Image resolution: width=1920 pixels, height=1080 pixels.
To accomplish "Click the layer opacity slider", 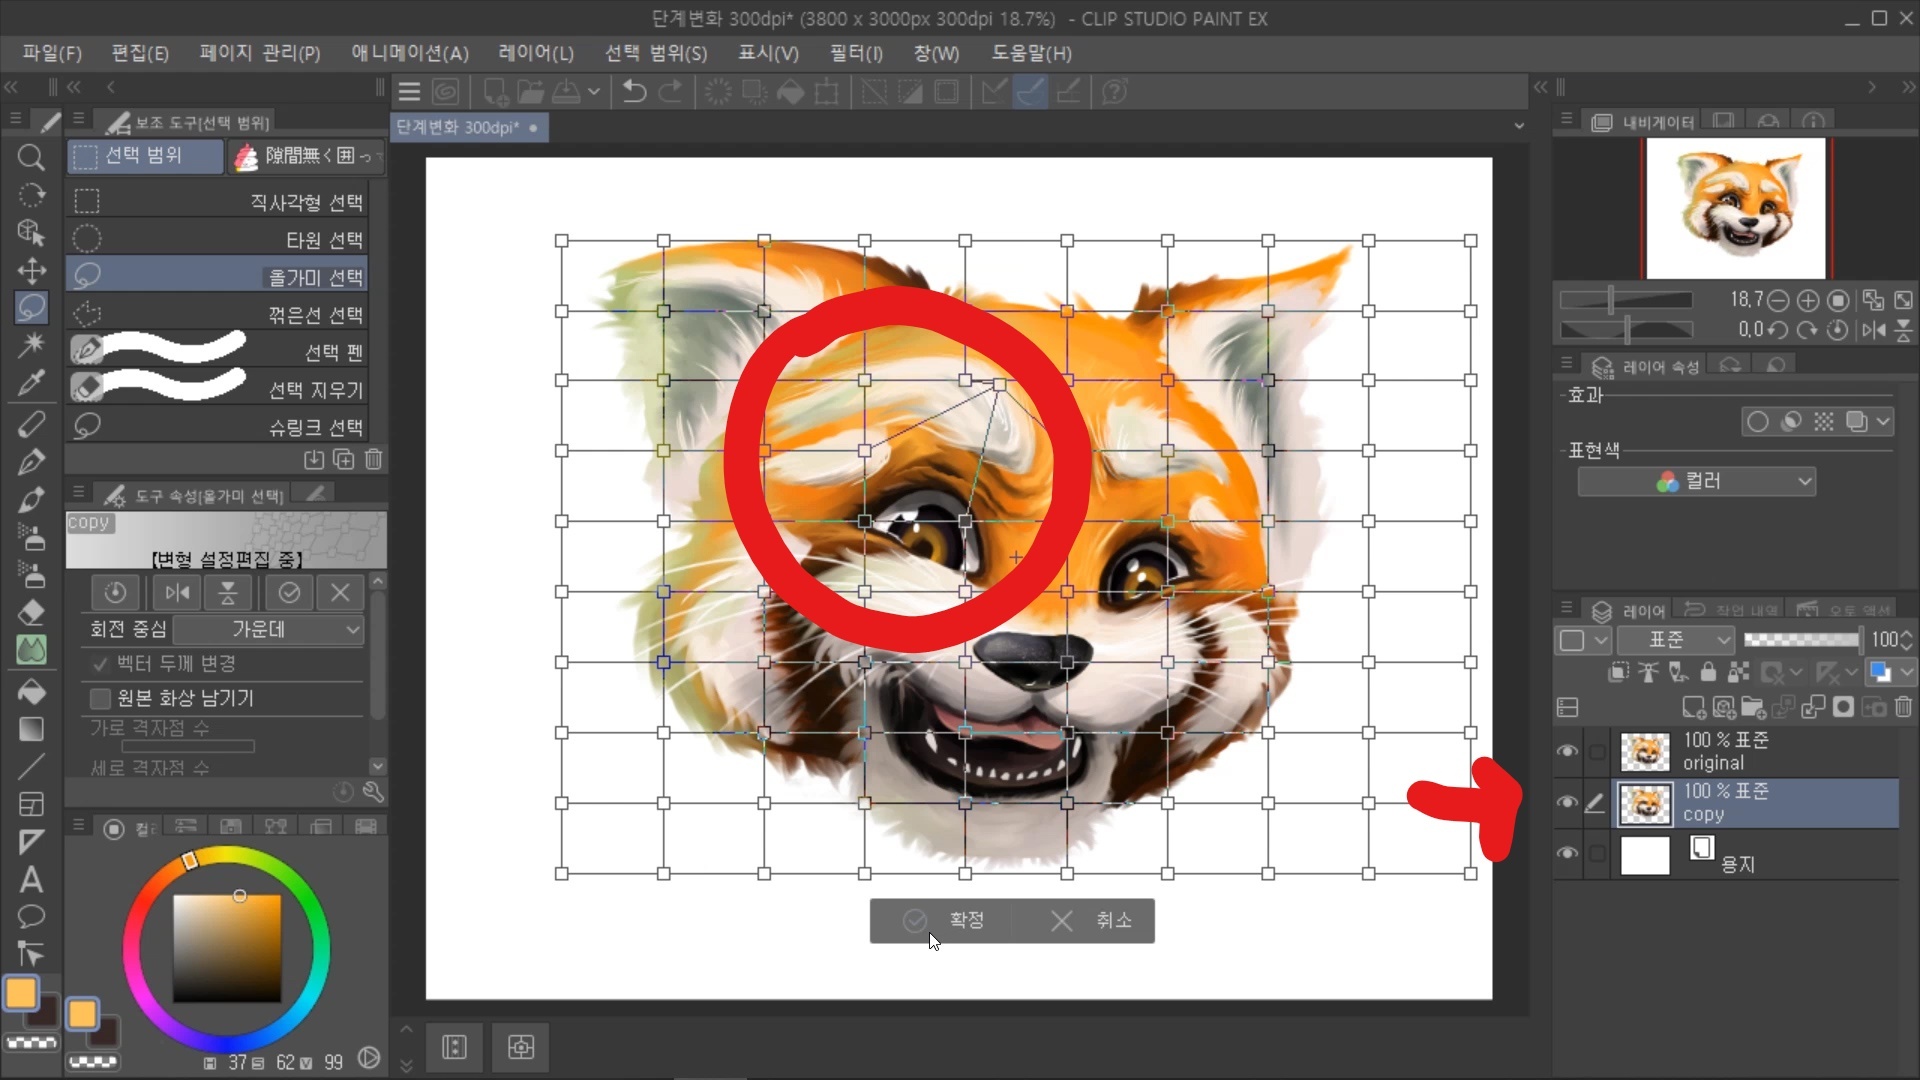I will click(x=1800, y=640).
